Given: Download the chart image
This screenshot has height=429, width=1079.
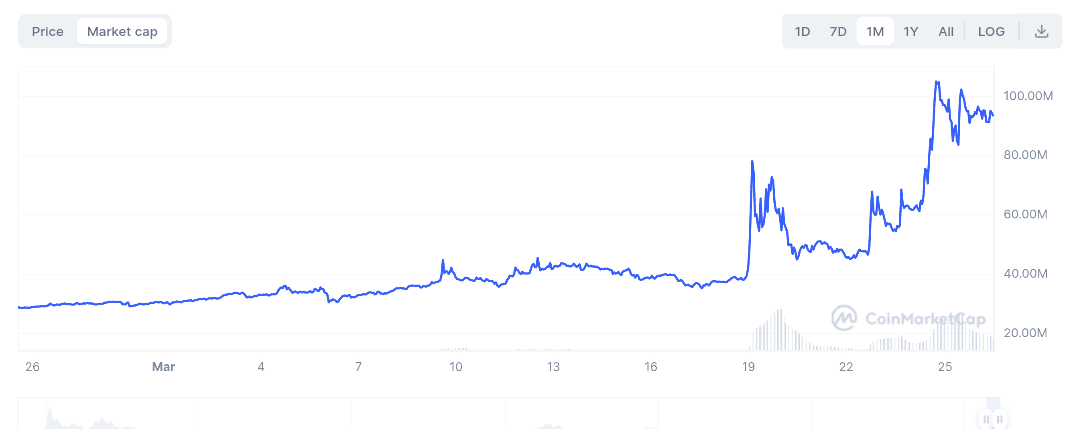Looking at the screenshot, I should coord(1041,31).
